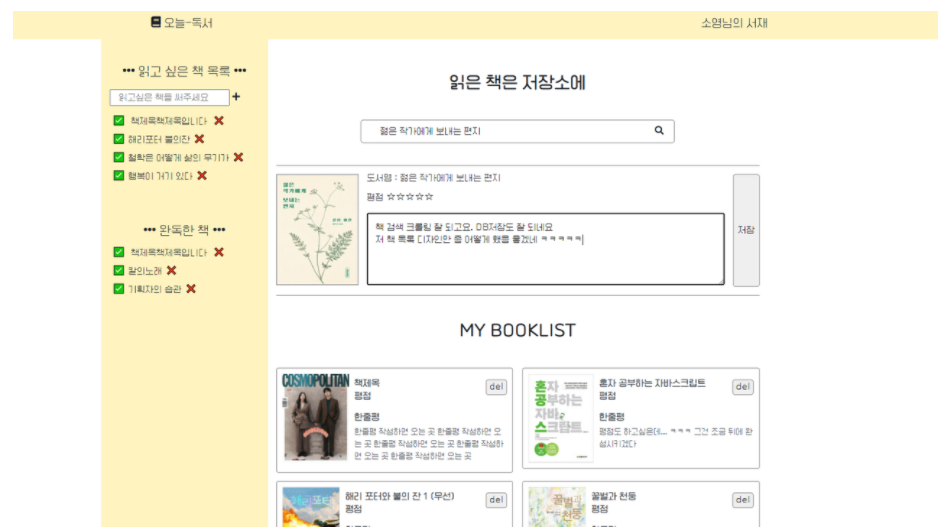945x530 pixels.
Task: Click inside the one-line review textarea
Action: coord(545,248)
